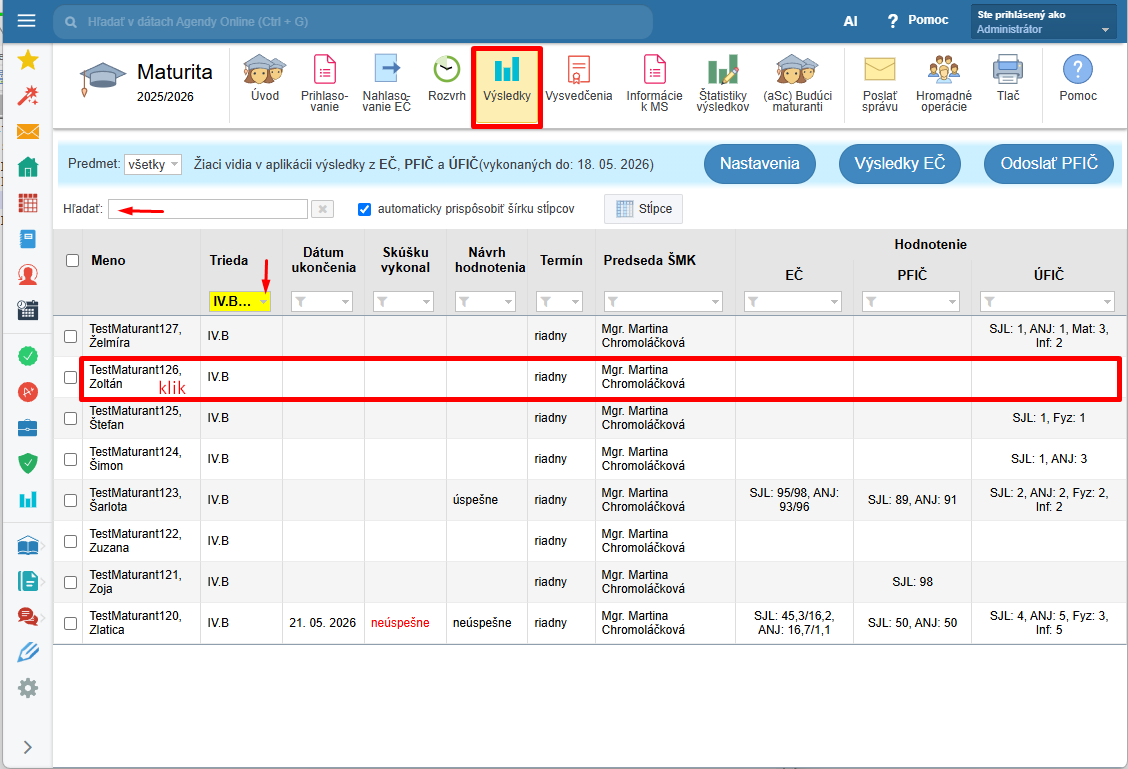Viewport: 1128px width, 769px height.
Task: Open (aSc) Budúci maturanti item
Action: [x=797, y=83]
